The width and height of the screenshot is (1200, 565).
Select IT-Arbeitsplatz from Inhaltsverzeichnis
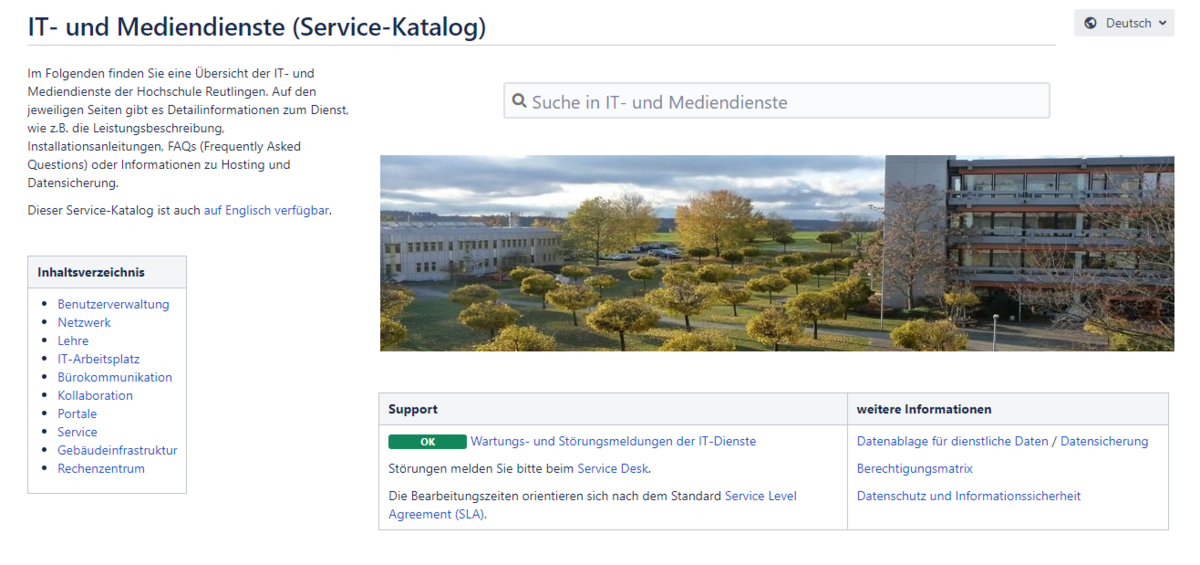pos(98,359)
